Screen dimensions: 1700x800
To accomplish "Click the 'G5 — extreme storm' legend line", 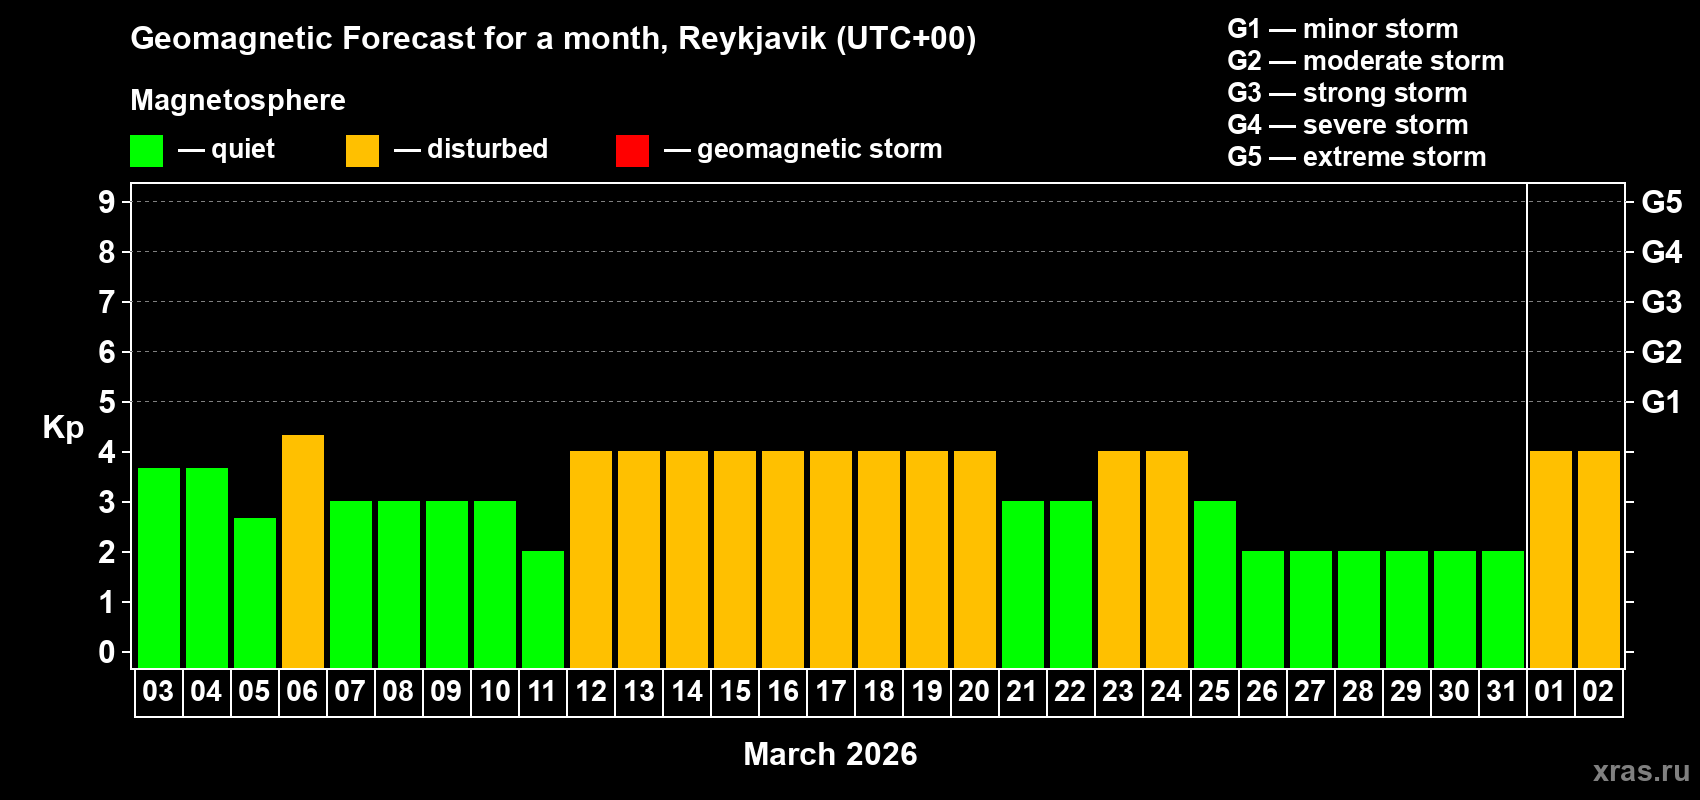I will tap(1357, 157).
